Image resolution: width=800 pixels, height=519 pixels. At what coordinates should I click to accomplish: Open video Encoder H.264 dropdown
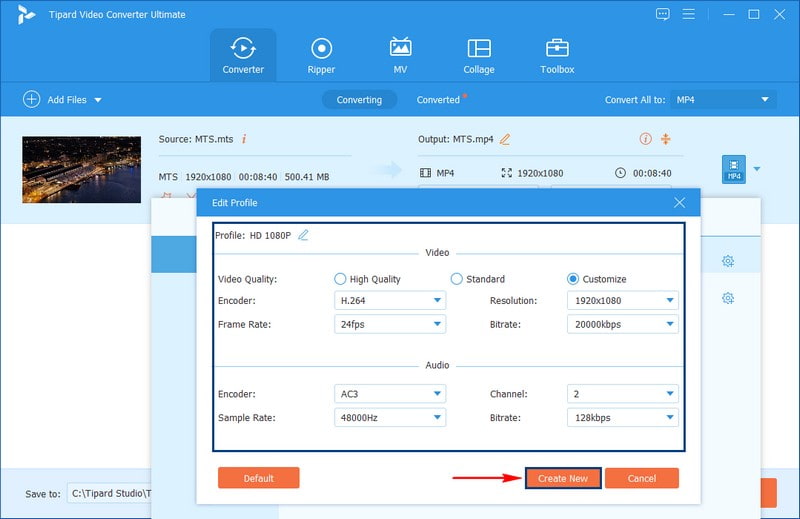pos(390,301)
